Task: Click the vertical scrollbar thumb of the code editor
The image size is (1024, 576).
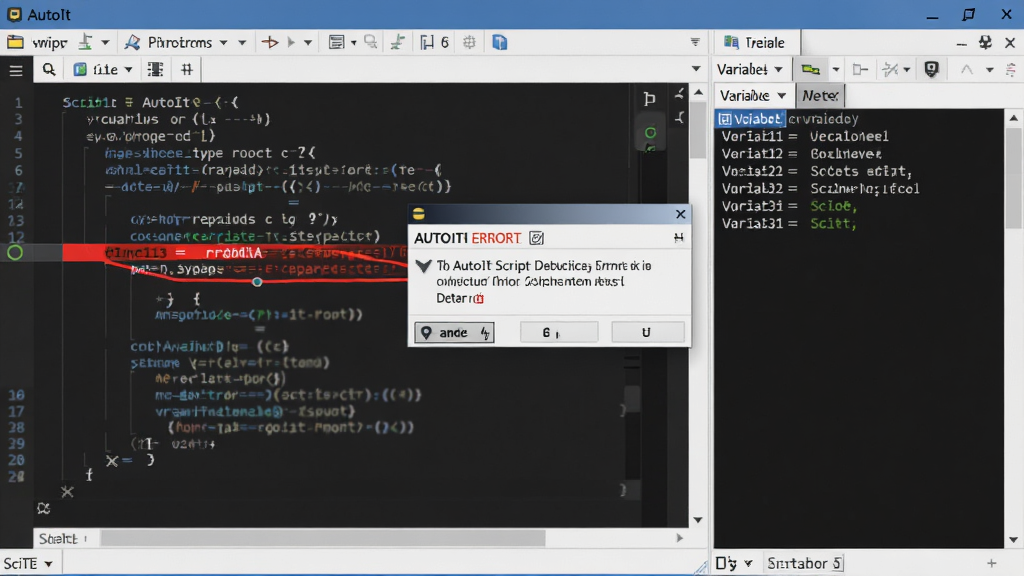Action: (698, 129)
